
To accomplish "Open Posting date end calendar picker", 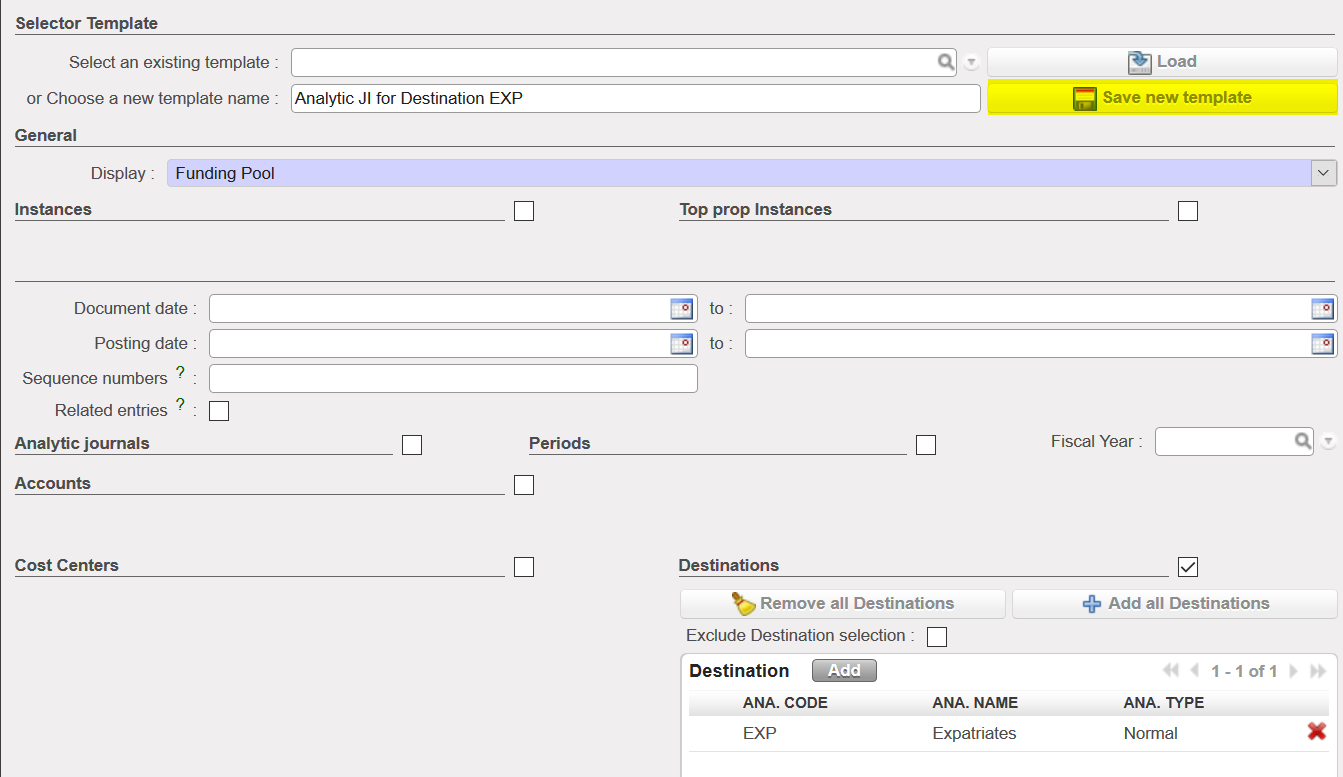I will (1322, 344).
